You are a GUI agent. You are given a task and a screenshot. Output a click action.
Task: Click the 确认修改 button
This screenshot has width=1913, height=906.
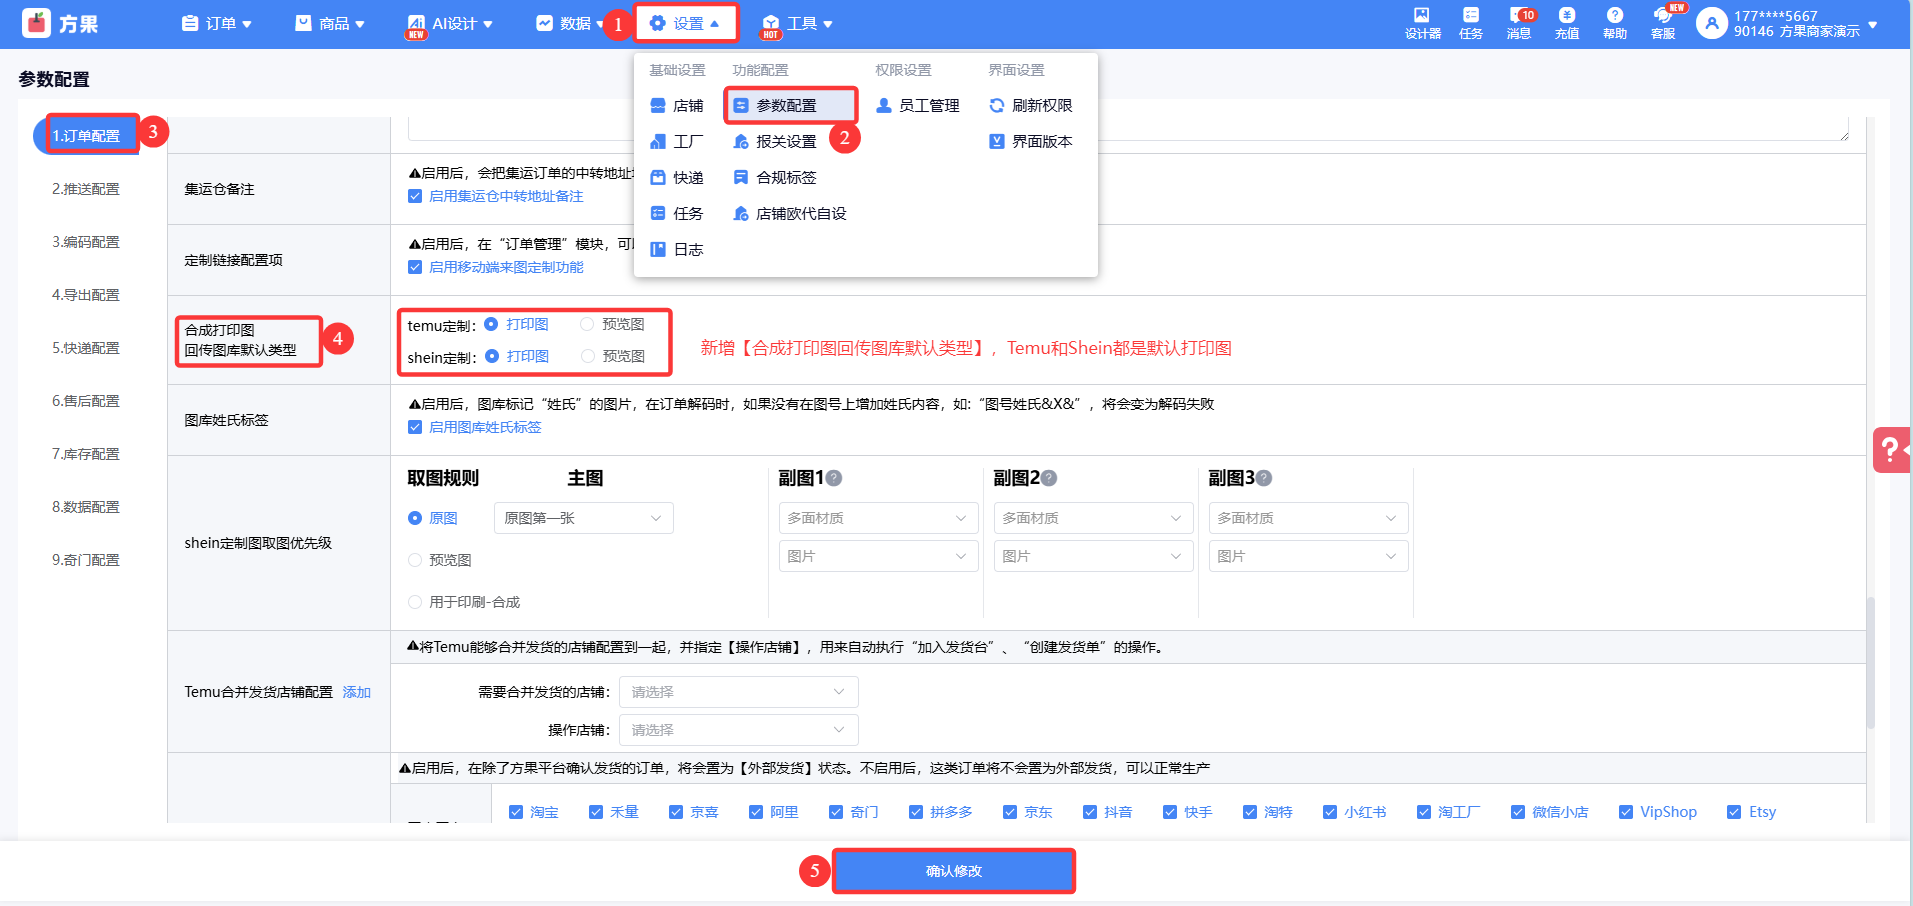(953, 871)
